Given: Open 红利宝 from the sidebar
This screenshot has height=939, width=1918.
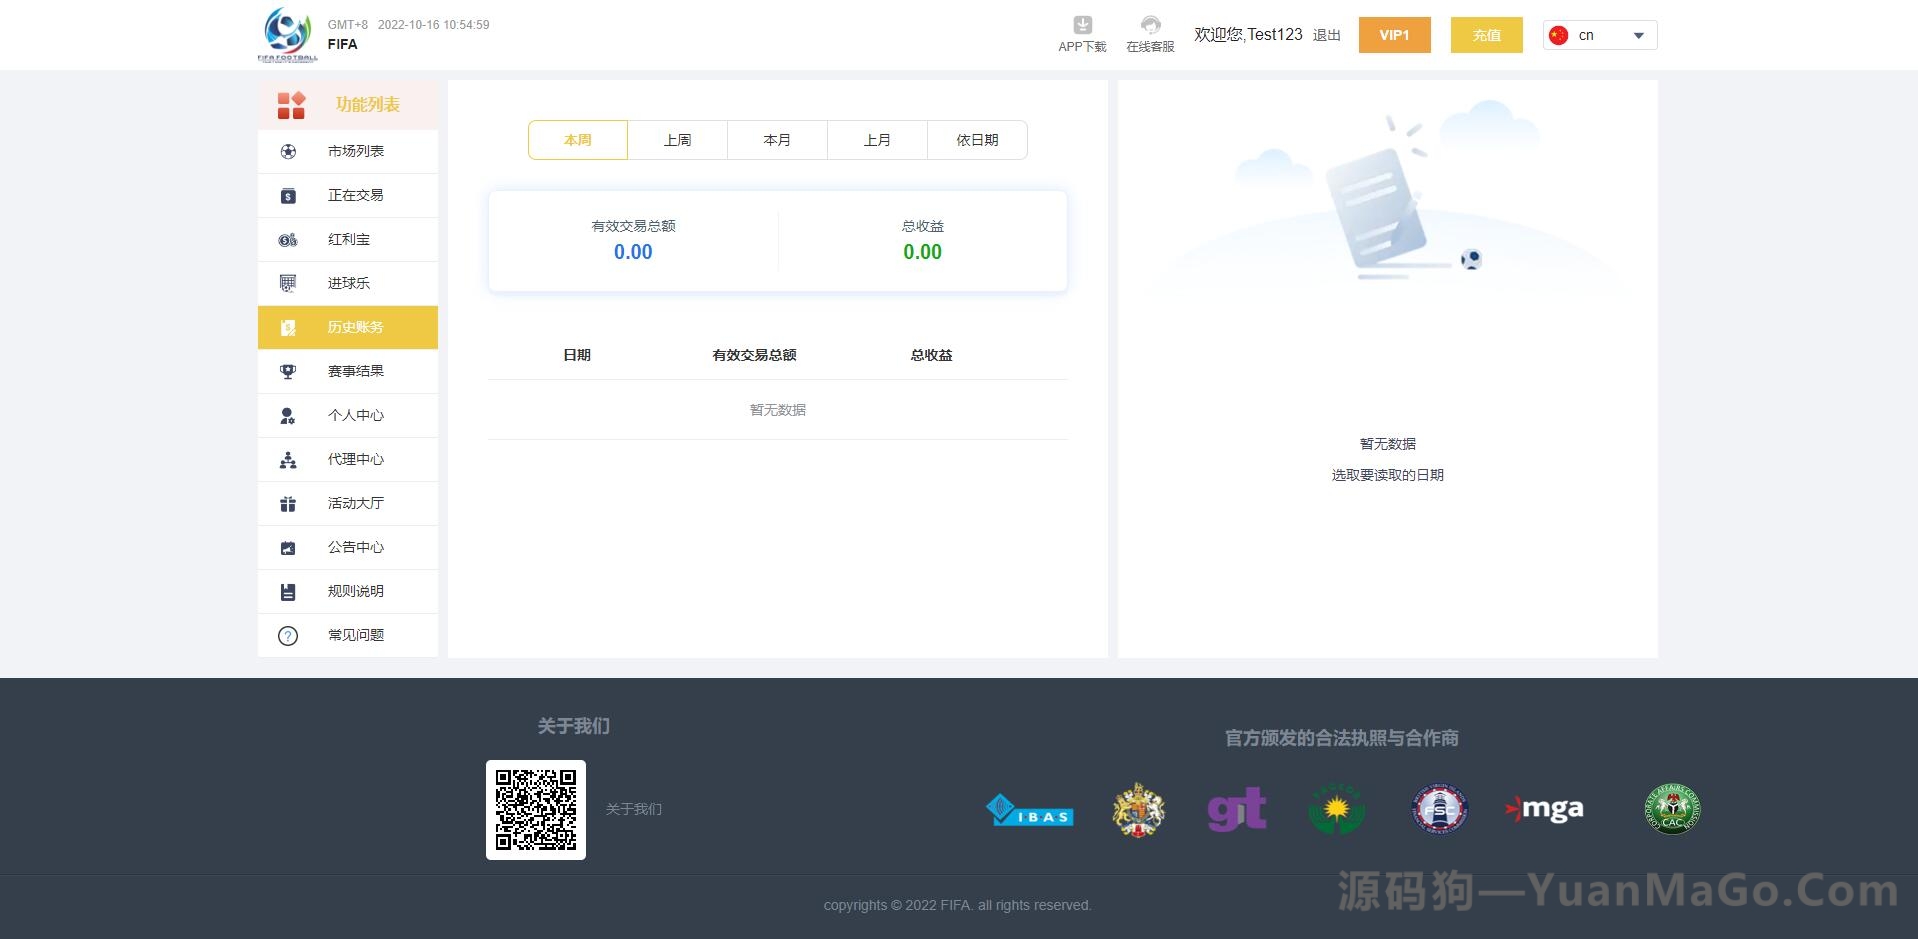Looking at the screenshot, I should tap(288, 239).
